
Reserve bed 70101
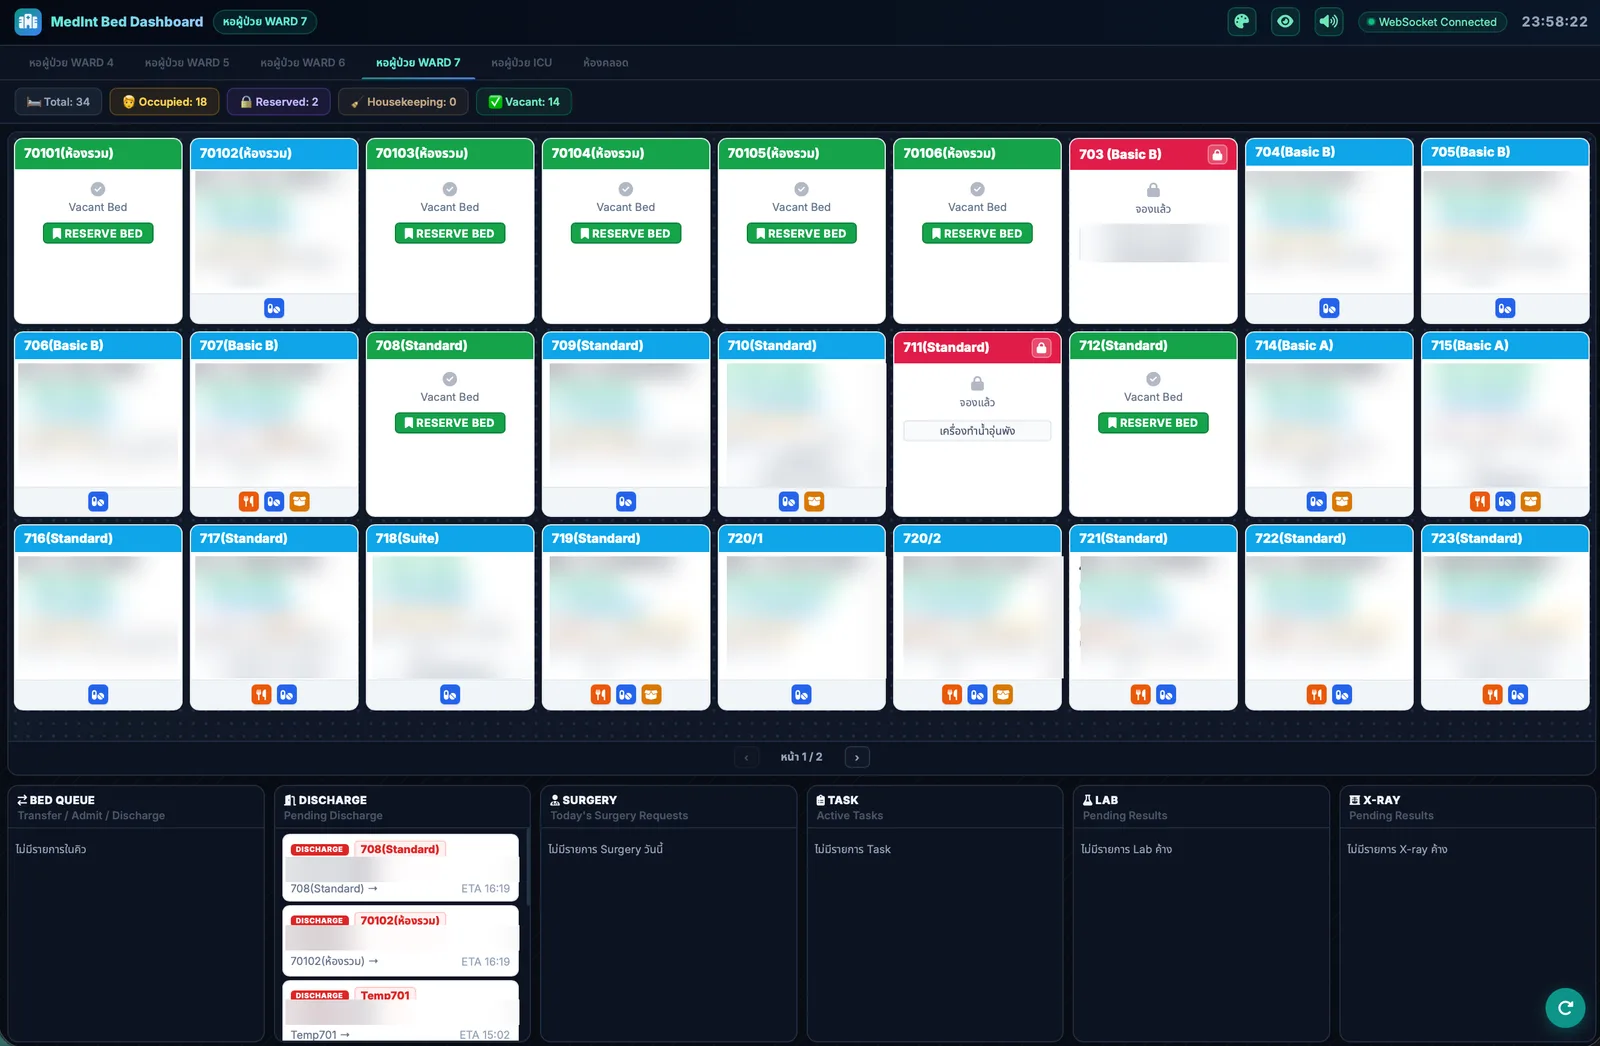click(x=98, y=233)
